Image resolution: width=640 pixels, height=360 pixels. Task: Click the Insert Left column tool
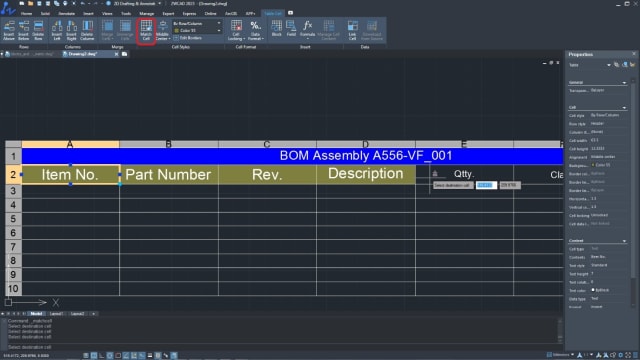[x=57, y=30]
